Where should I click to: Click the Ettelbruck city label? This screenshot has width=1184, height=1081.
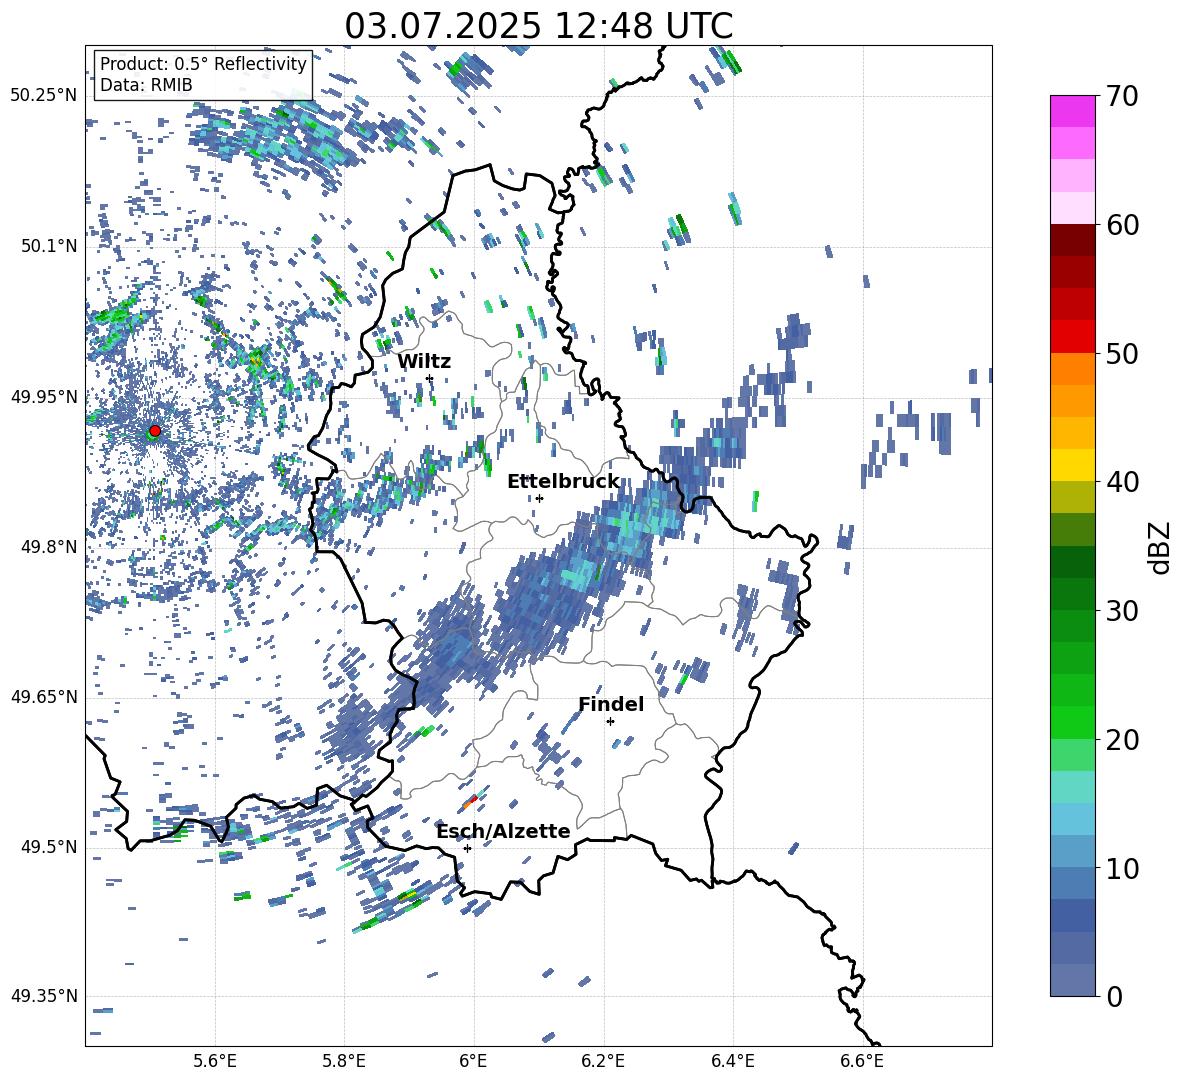coord(563,481)
